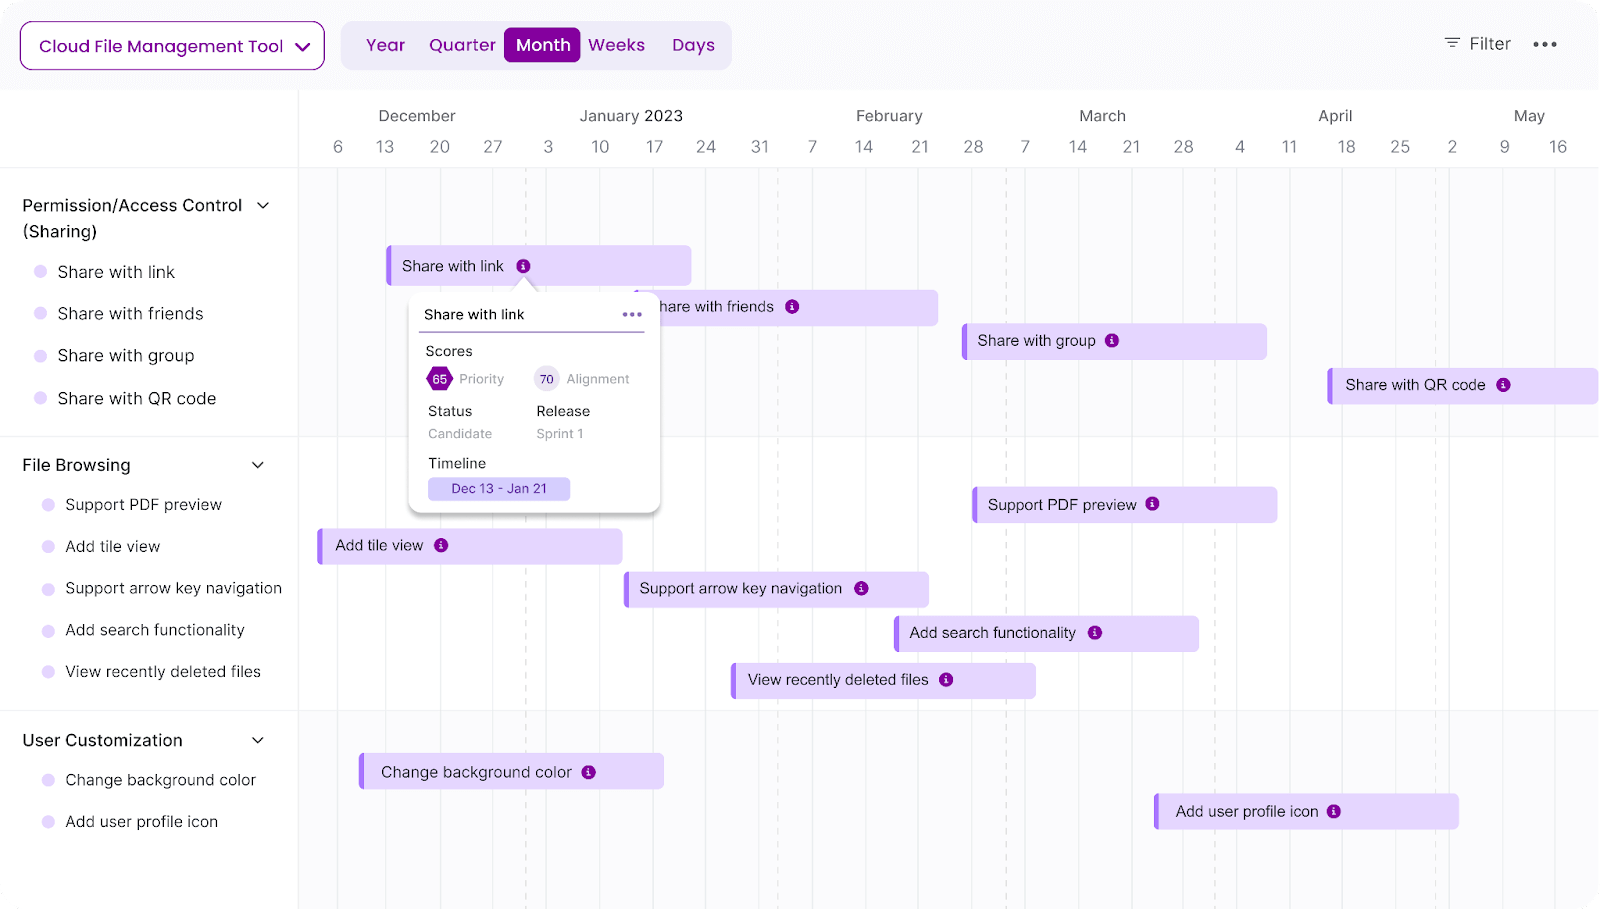Switch to the Year view tab
Viewport: 1600px width, 909px height.
pyautogui.click(x=386, y=44)
